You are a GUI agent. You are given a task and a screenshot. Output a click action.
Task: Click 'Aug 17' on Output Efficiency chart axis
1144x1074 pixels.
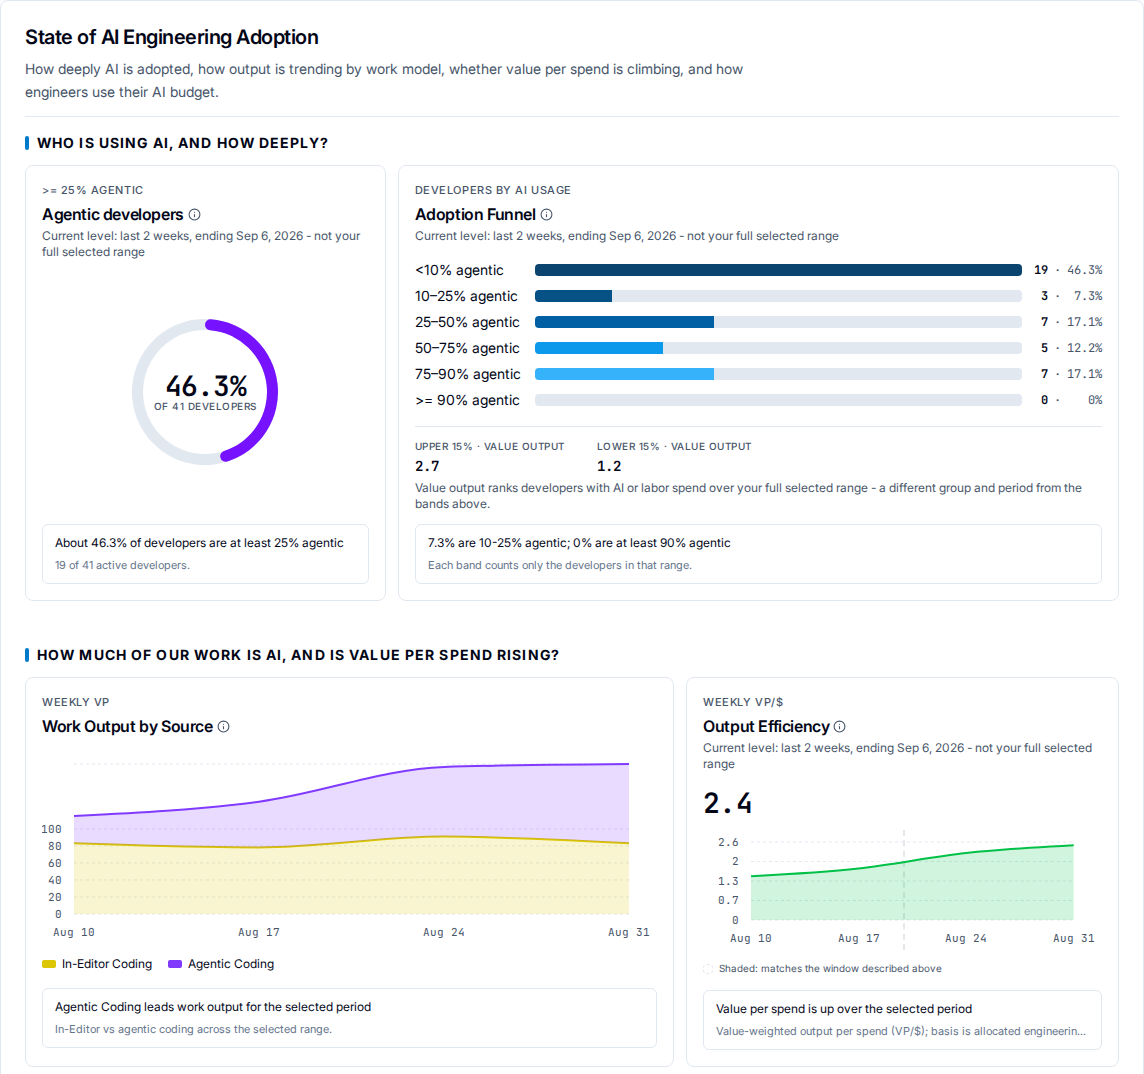tap(859, 938)
